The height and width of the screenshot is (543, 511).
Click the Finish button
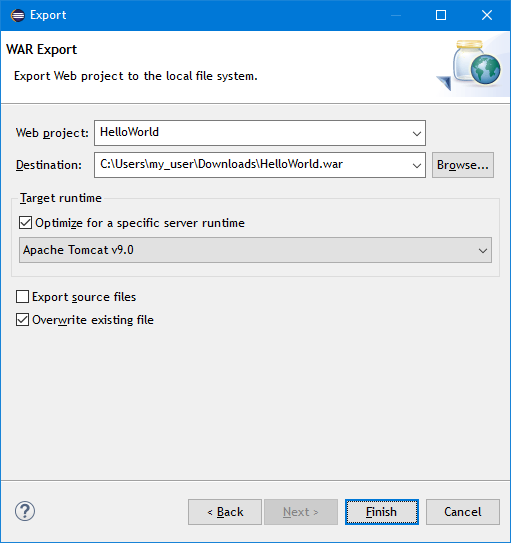click(x=382, y=512)
